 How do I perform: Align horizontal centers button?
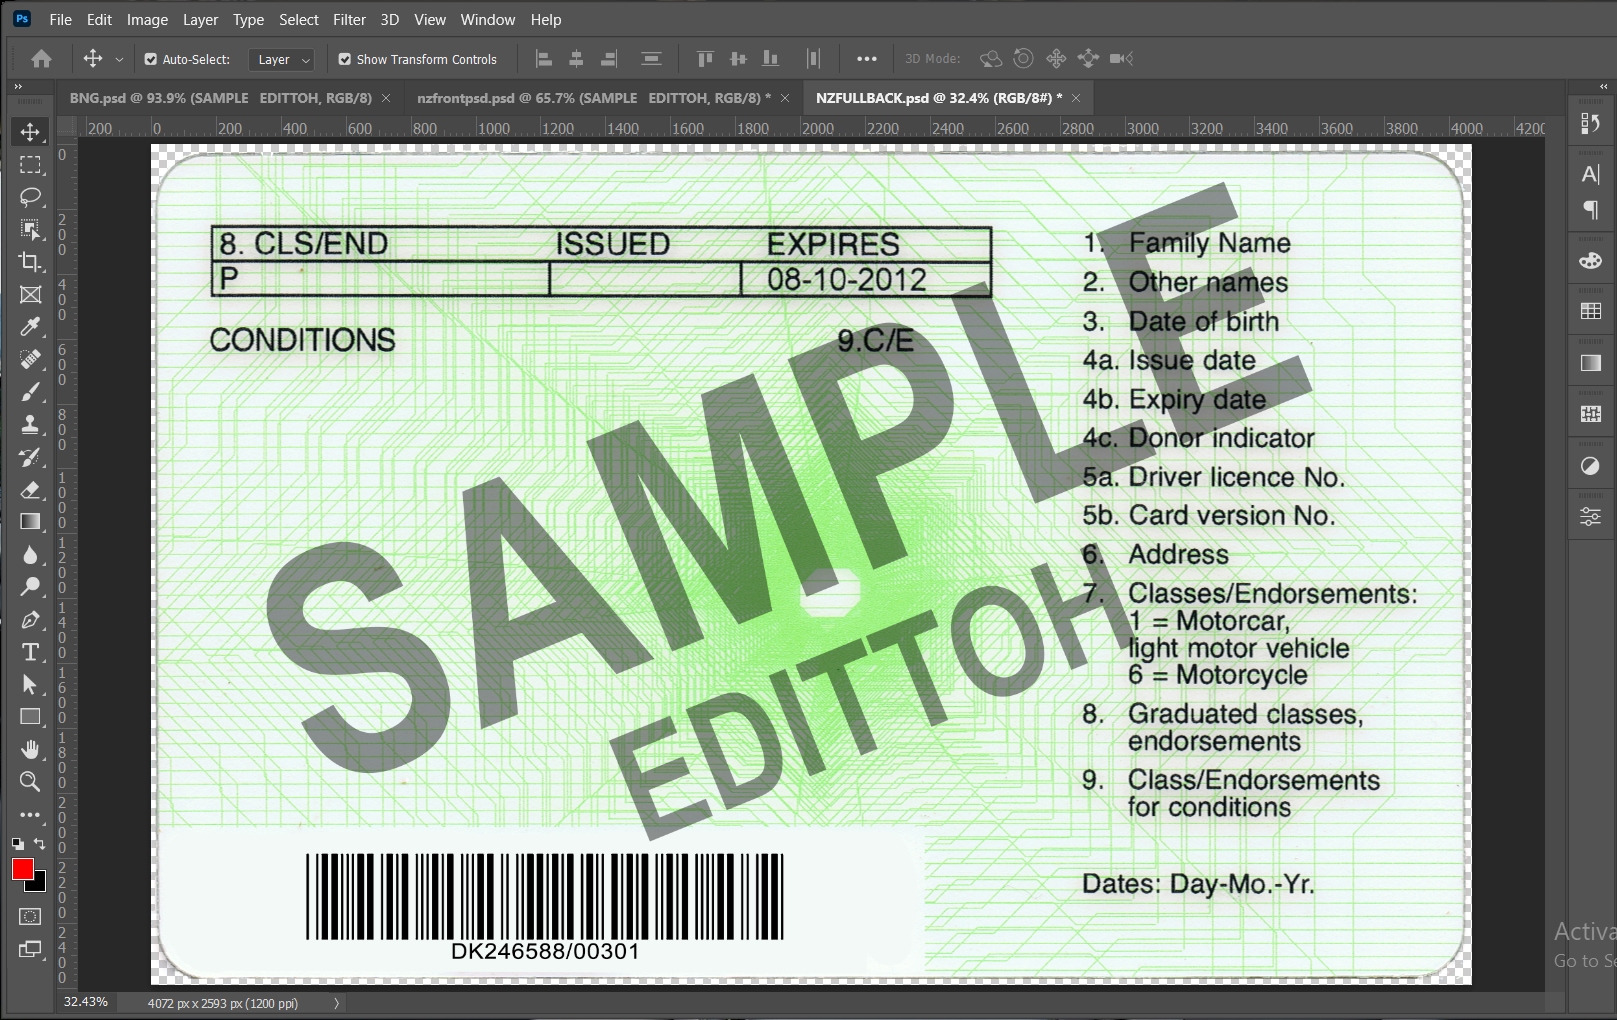576,59
